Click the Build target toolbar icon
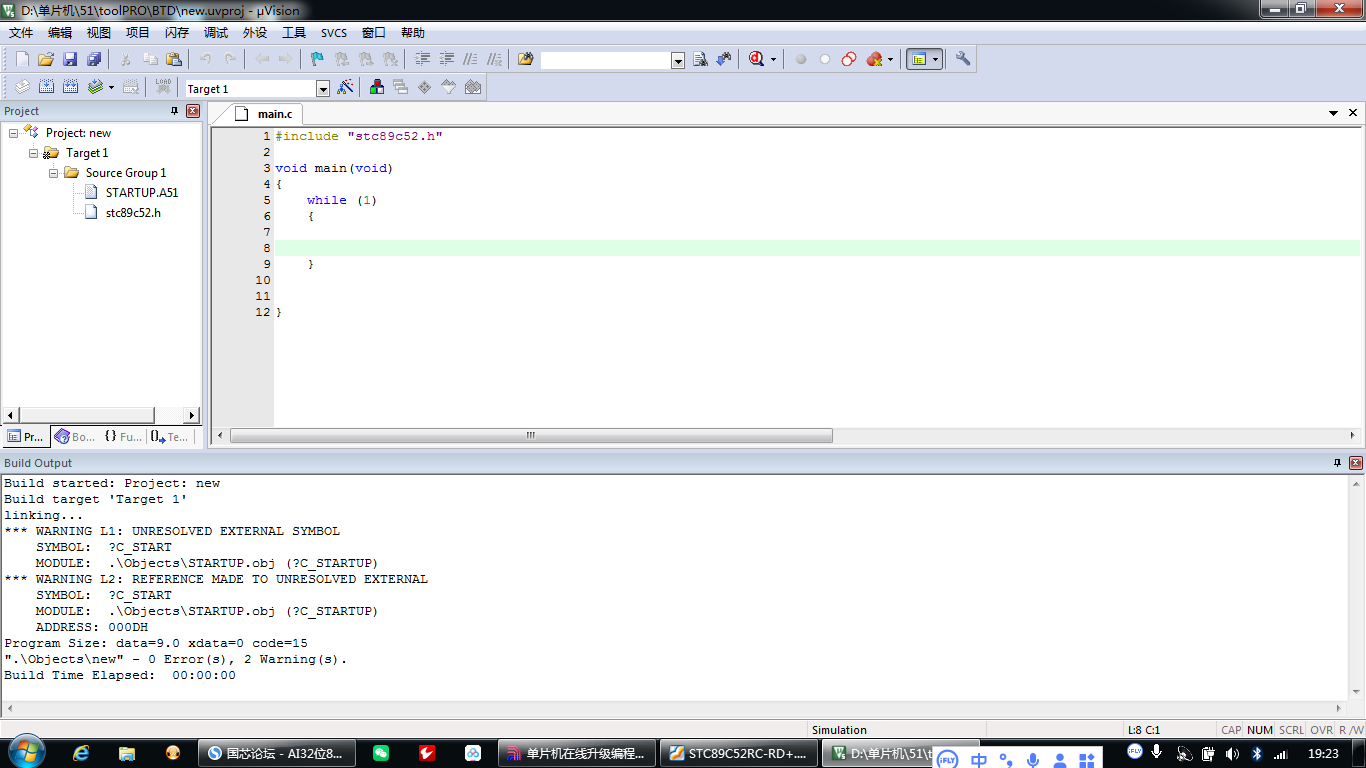This screenshot has height=768, width=1366. tap(46, 88)
